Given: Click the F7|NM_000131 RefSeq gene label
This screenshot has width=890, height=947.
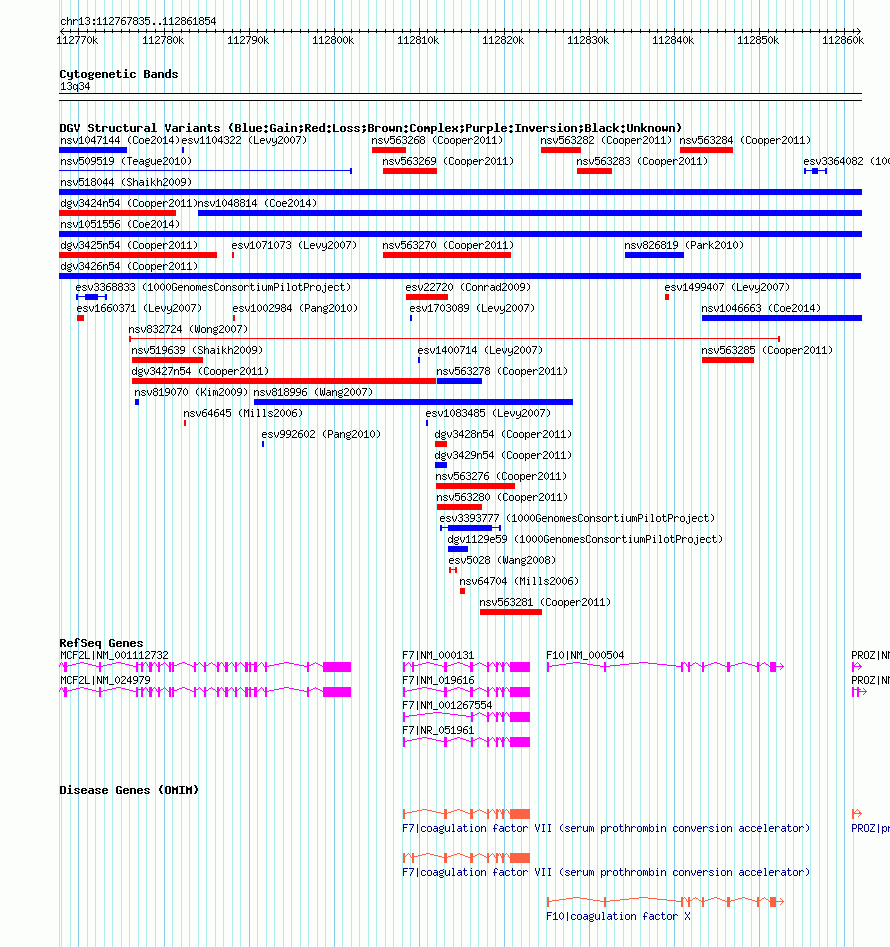Looking at the screenshot, I should click(438, 655).
